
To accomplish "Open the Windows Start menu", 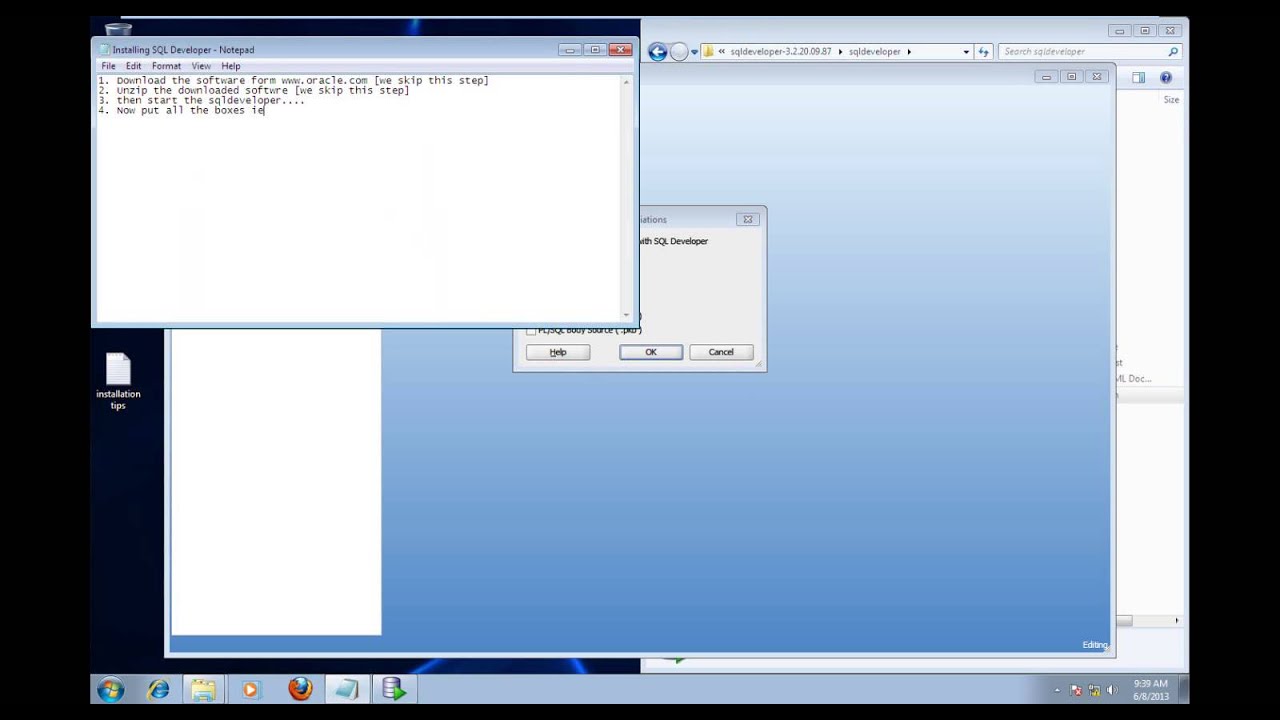I will click(110, 689).
